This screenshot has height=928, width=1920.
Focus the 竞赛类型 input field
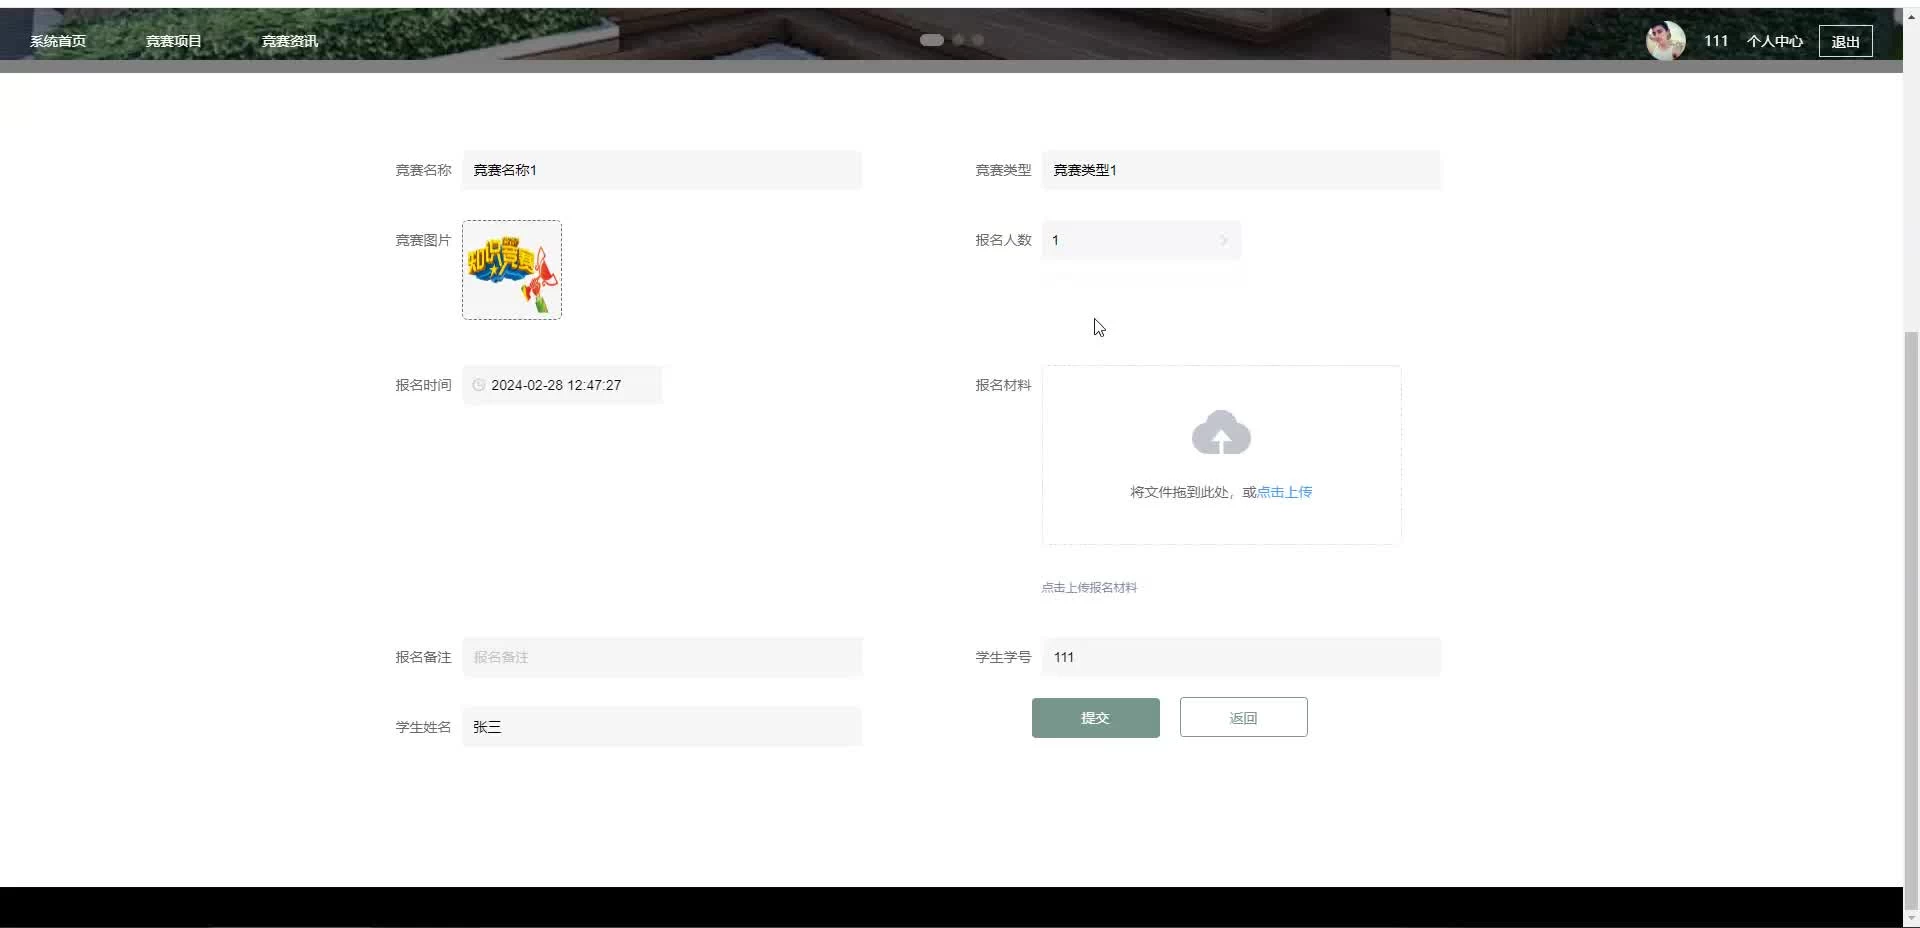[x=1241, y=170]
